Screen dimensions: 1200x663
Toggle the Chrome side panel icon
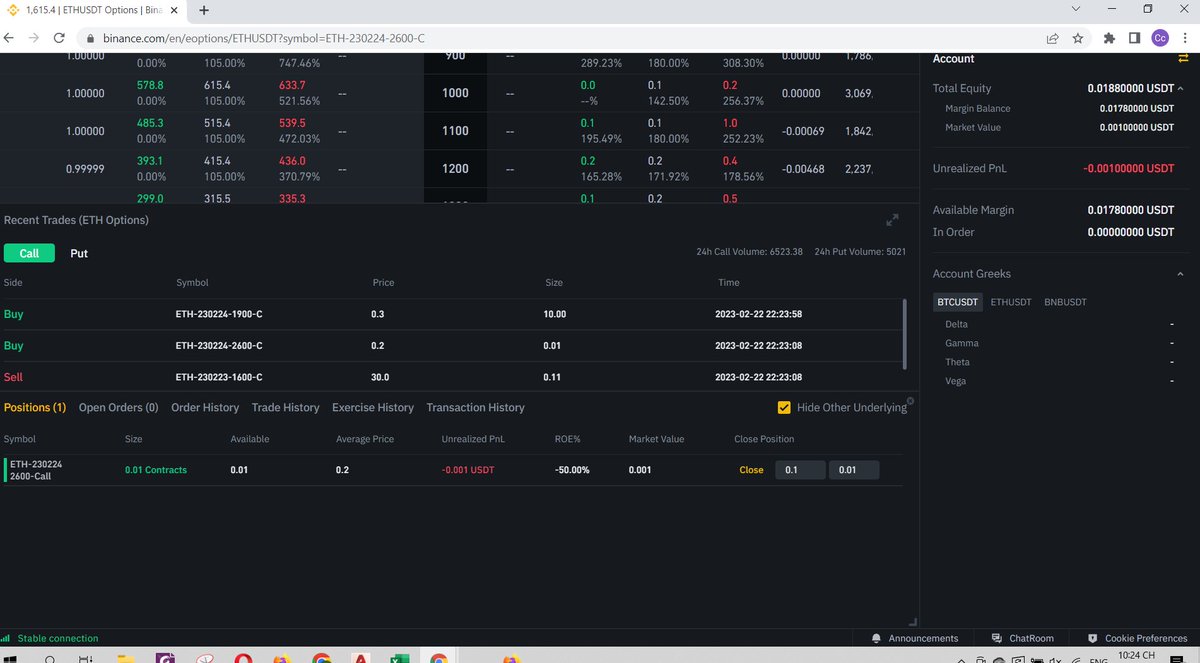[x=1134, y=38]
